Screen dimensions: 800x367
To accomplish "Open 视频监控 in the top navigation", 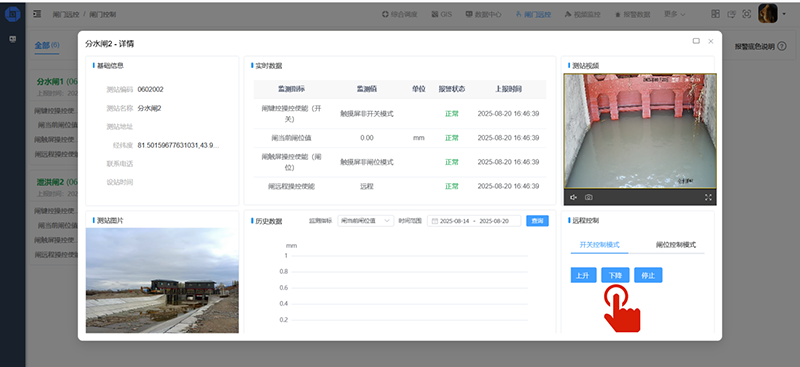I will click(582, 14).
